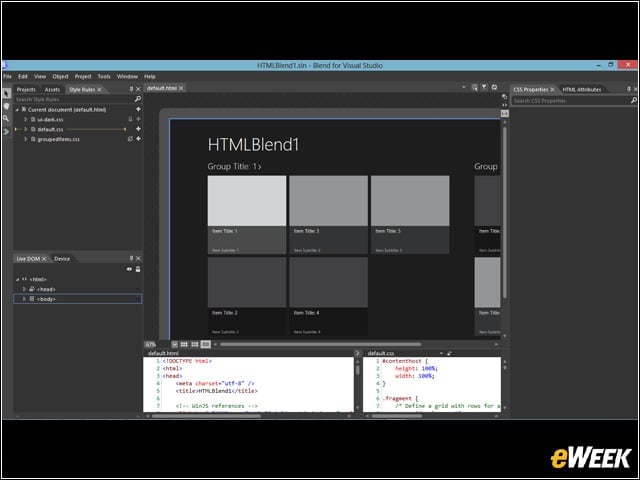The height and width of the screenshot is (480, 640).
Task: Collapse the code pane with chevron
Action: [357, 353]
